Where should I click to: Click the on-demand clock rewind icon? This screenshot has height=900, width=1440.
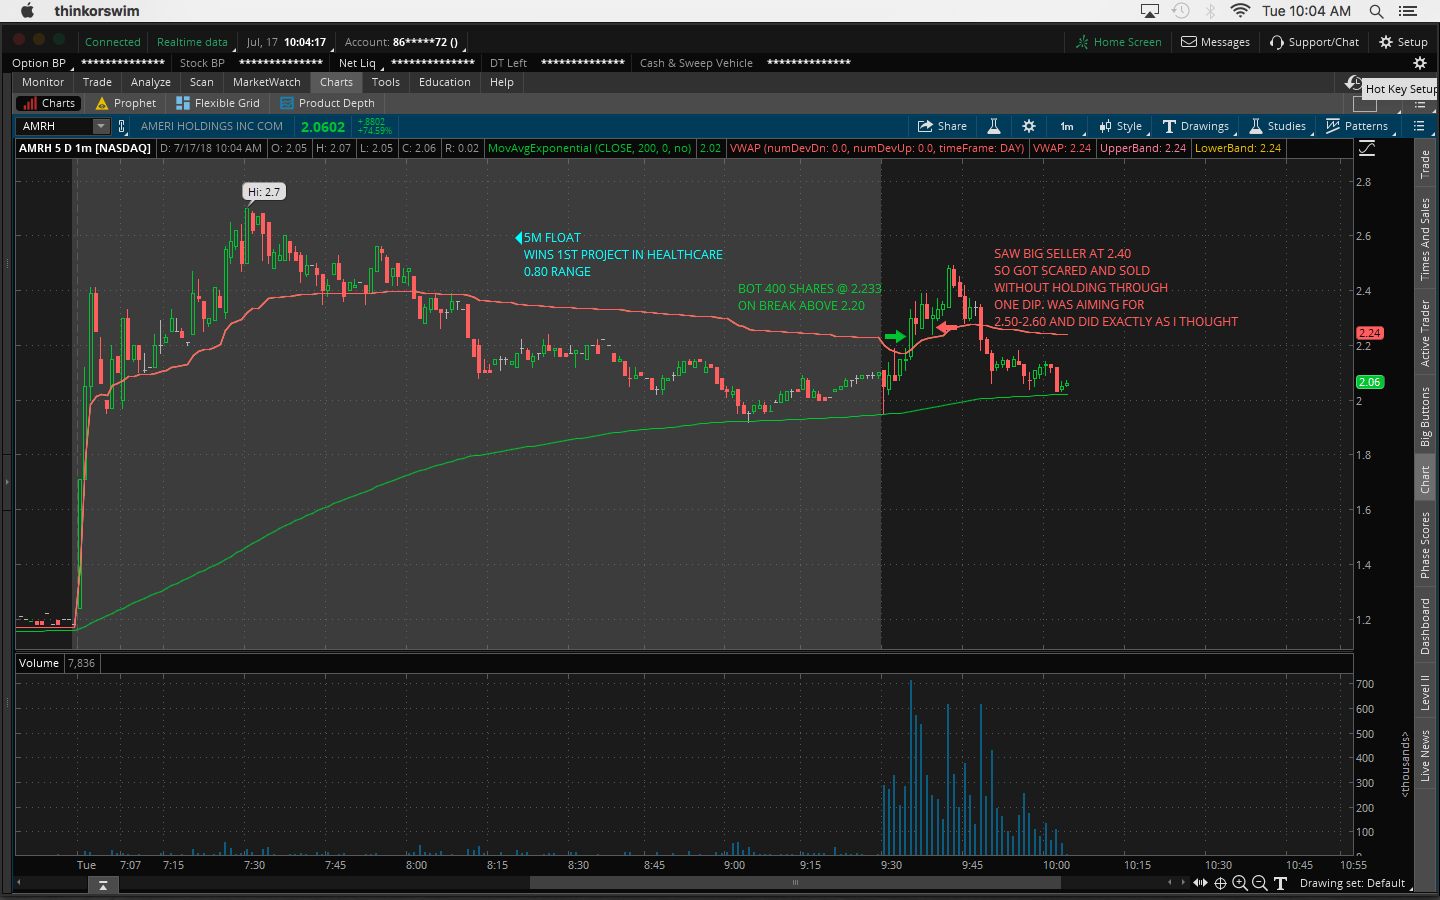(1353, 83)
